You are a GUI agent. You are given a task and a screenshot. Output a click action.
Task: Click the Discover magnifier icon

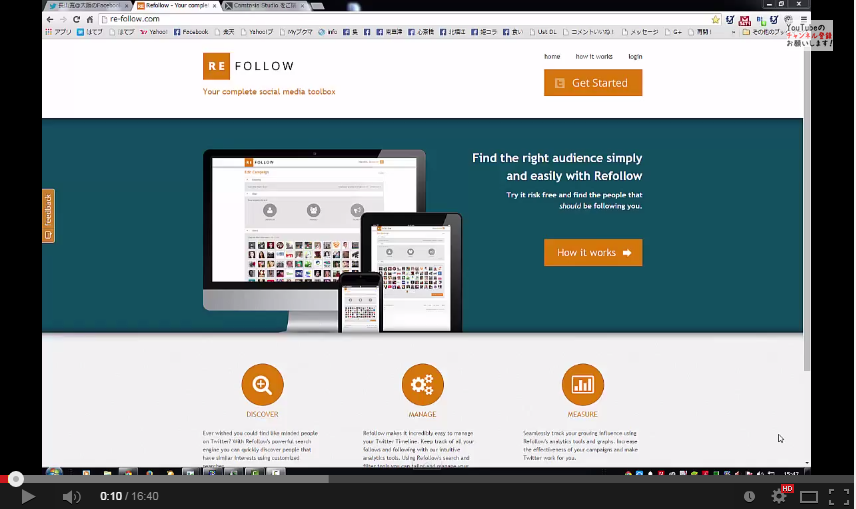262,385
